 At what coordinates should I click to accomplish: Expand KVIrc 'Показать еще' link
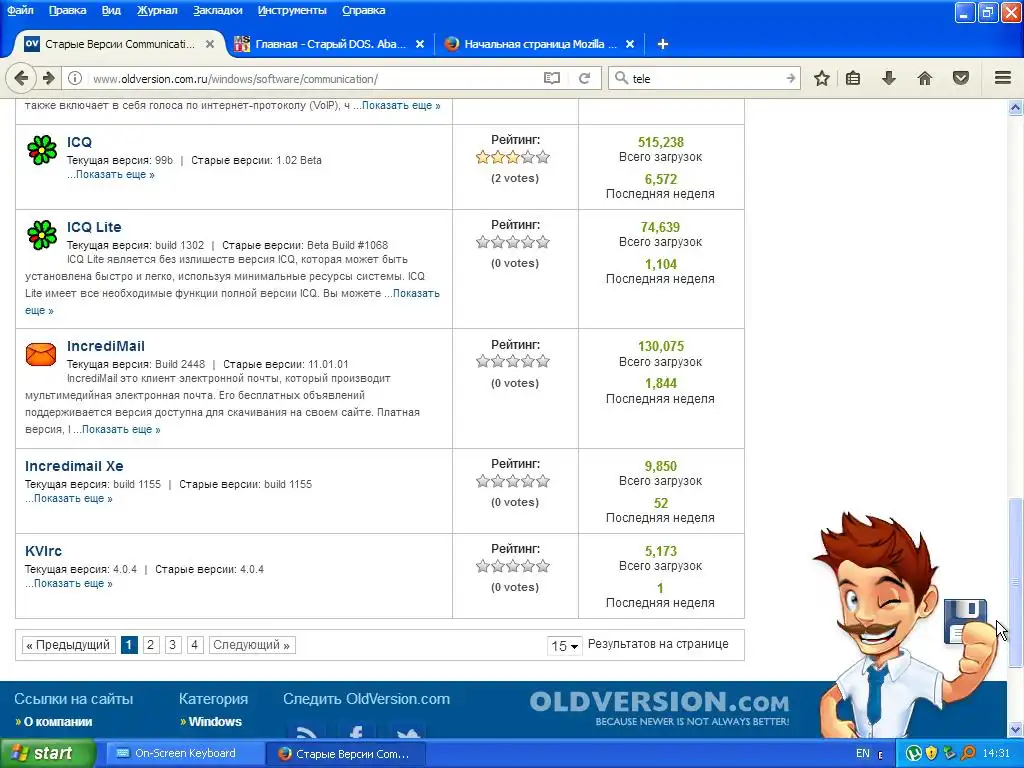(x=72, y=583)
